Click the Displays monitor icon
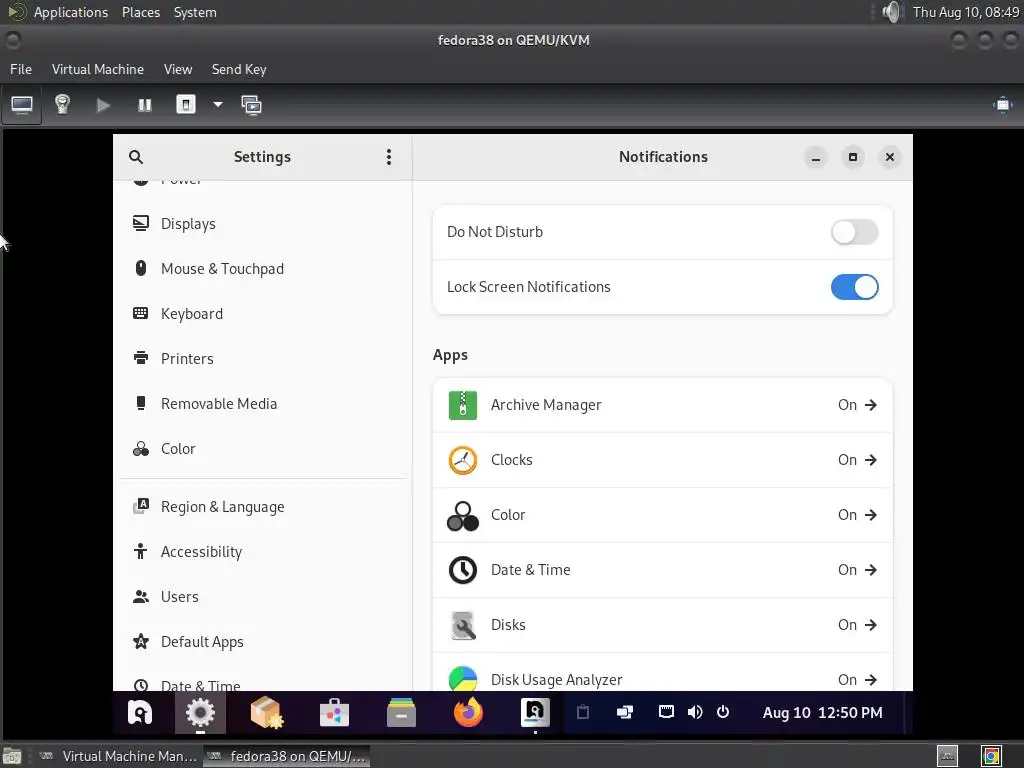 tap(140, 223)
